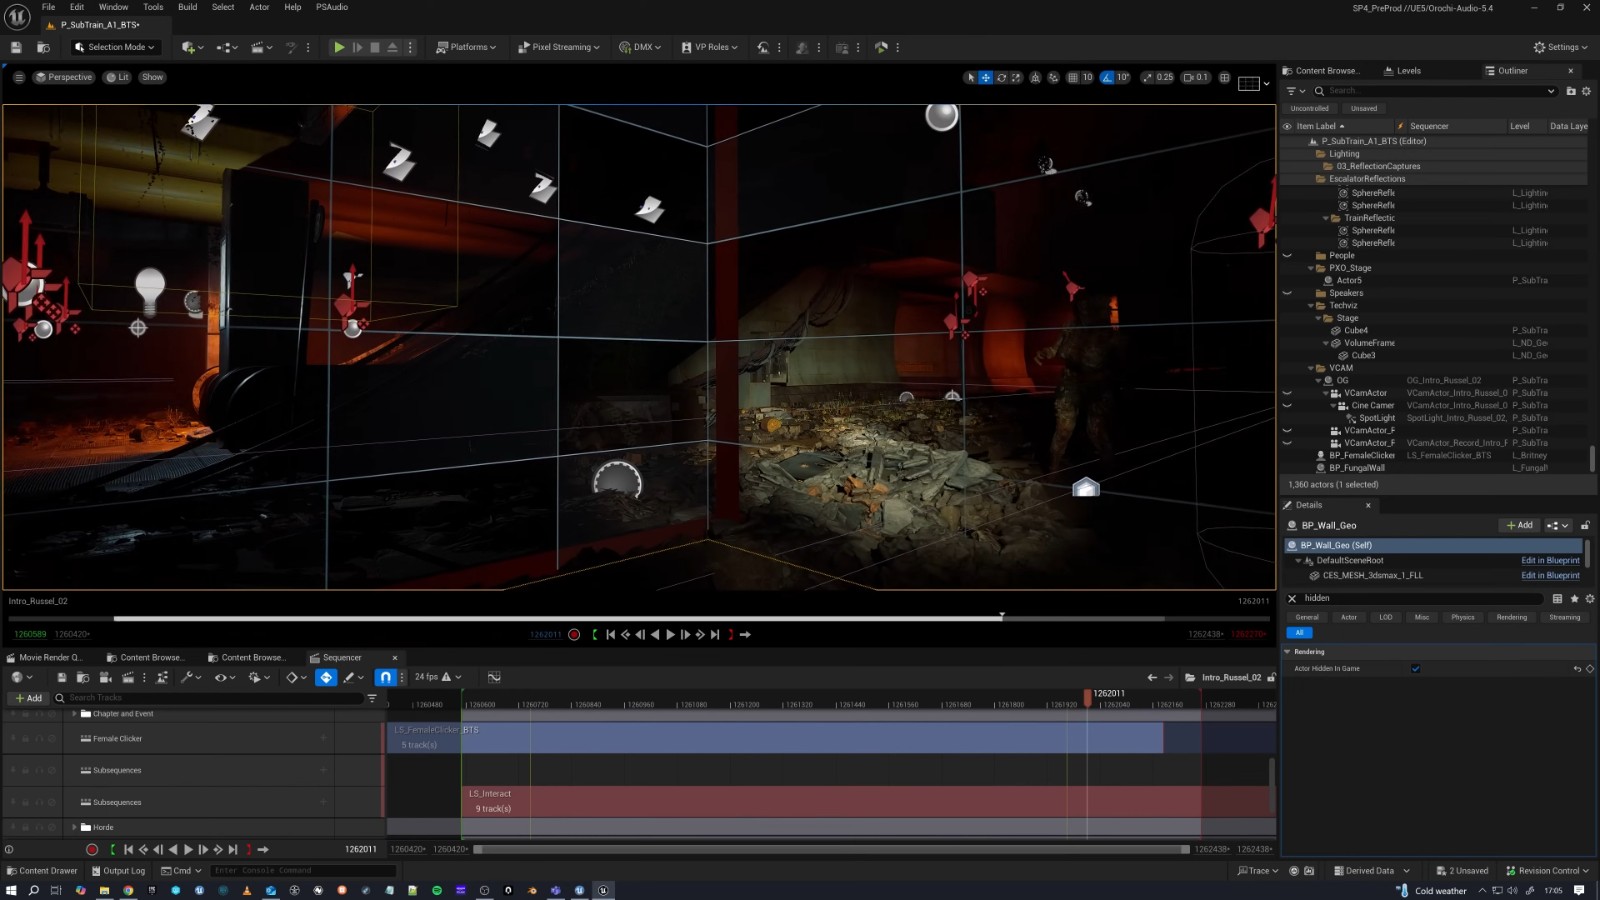Open Details settings gear icon
1600x900 pixels.
click(1590, 598)
